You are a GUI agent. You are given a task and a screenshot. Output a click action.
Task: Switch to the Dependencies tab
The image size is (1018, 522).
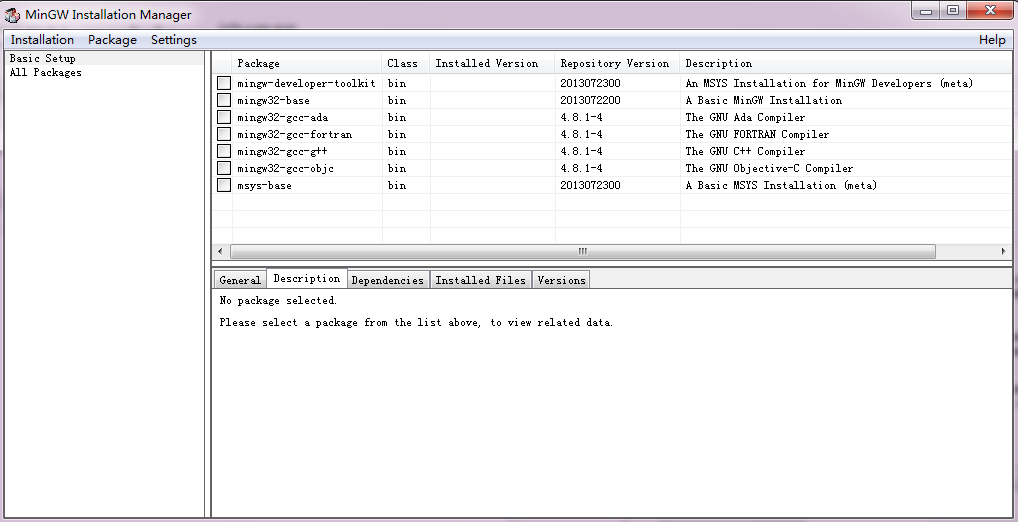click(388, 280)
